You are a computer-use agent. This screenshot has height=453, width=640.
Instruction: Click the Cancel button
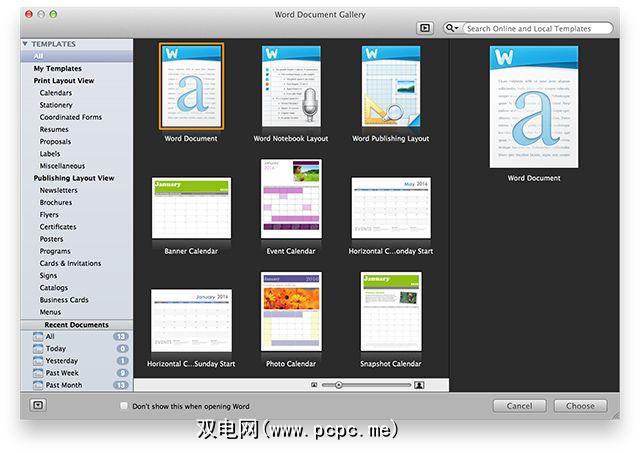point(519,406)
